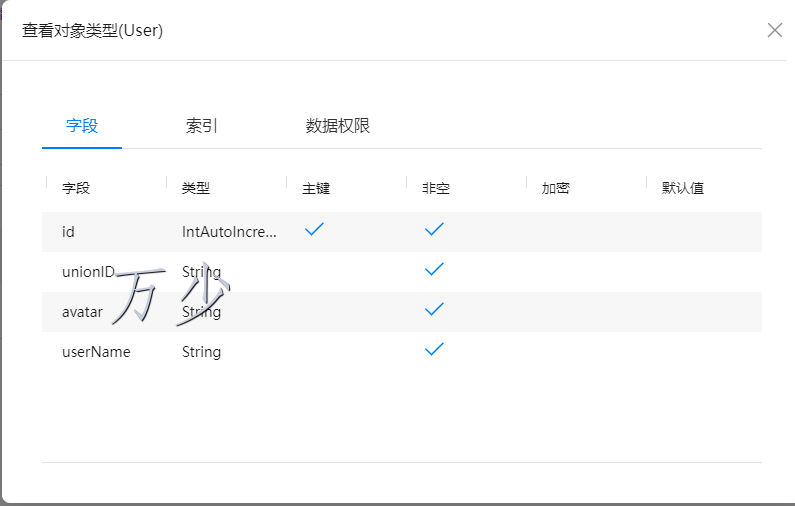Select the id field row
Image resolution: width=795 pixels, height=506 pixels.
(x=402, y=232)
